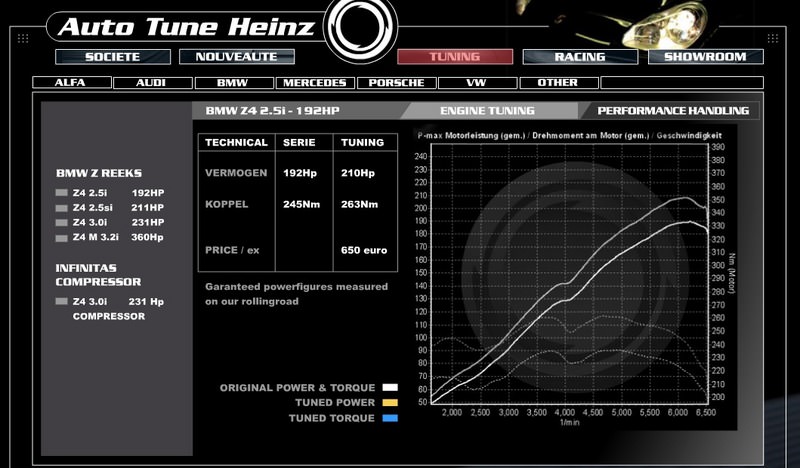800x468 pixels.
Task: Open the SHOWROOM section
Action: [706, 57]
